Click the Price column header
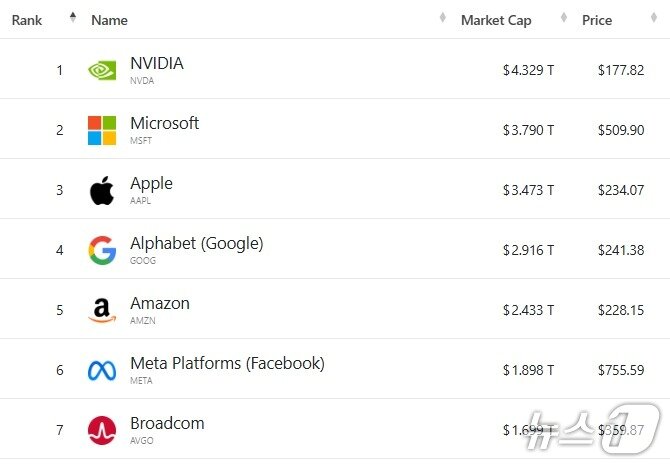 (597, 20)
